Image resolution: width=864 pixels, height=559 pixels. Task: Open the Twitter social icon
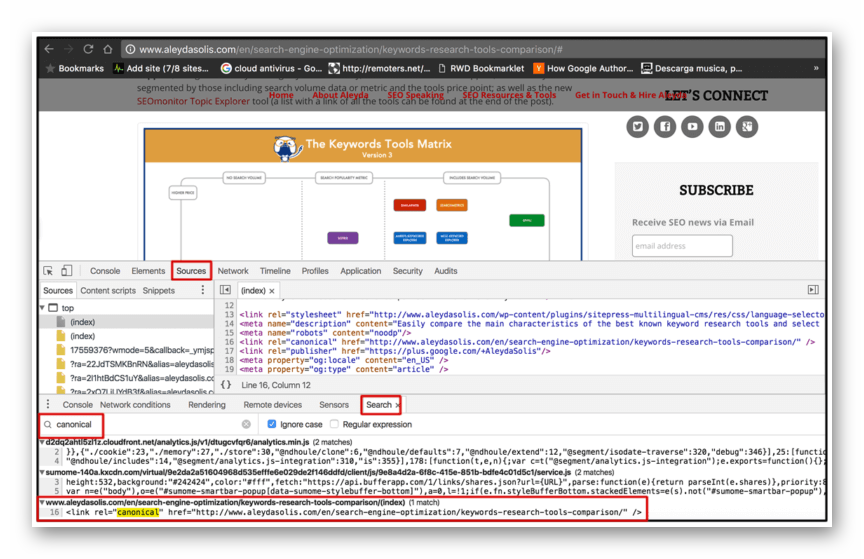tap(638, 127)
